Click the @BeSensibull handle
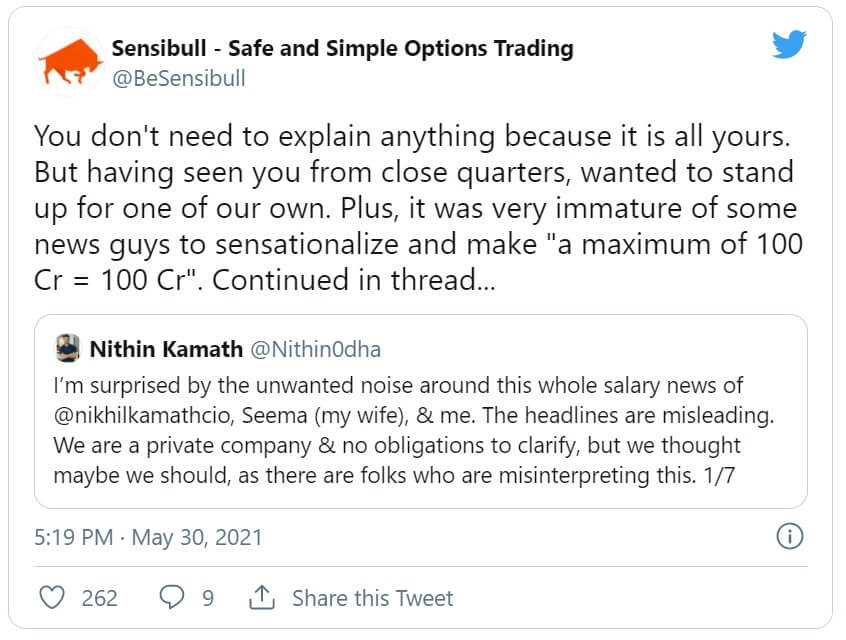 tap(178, 78)
